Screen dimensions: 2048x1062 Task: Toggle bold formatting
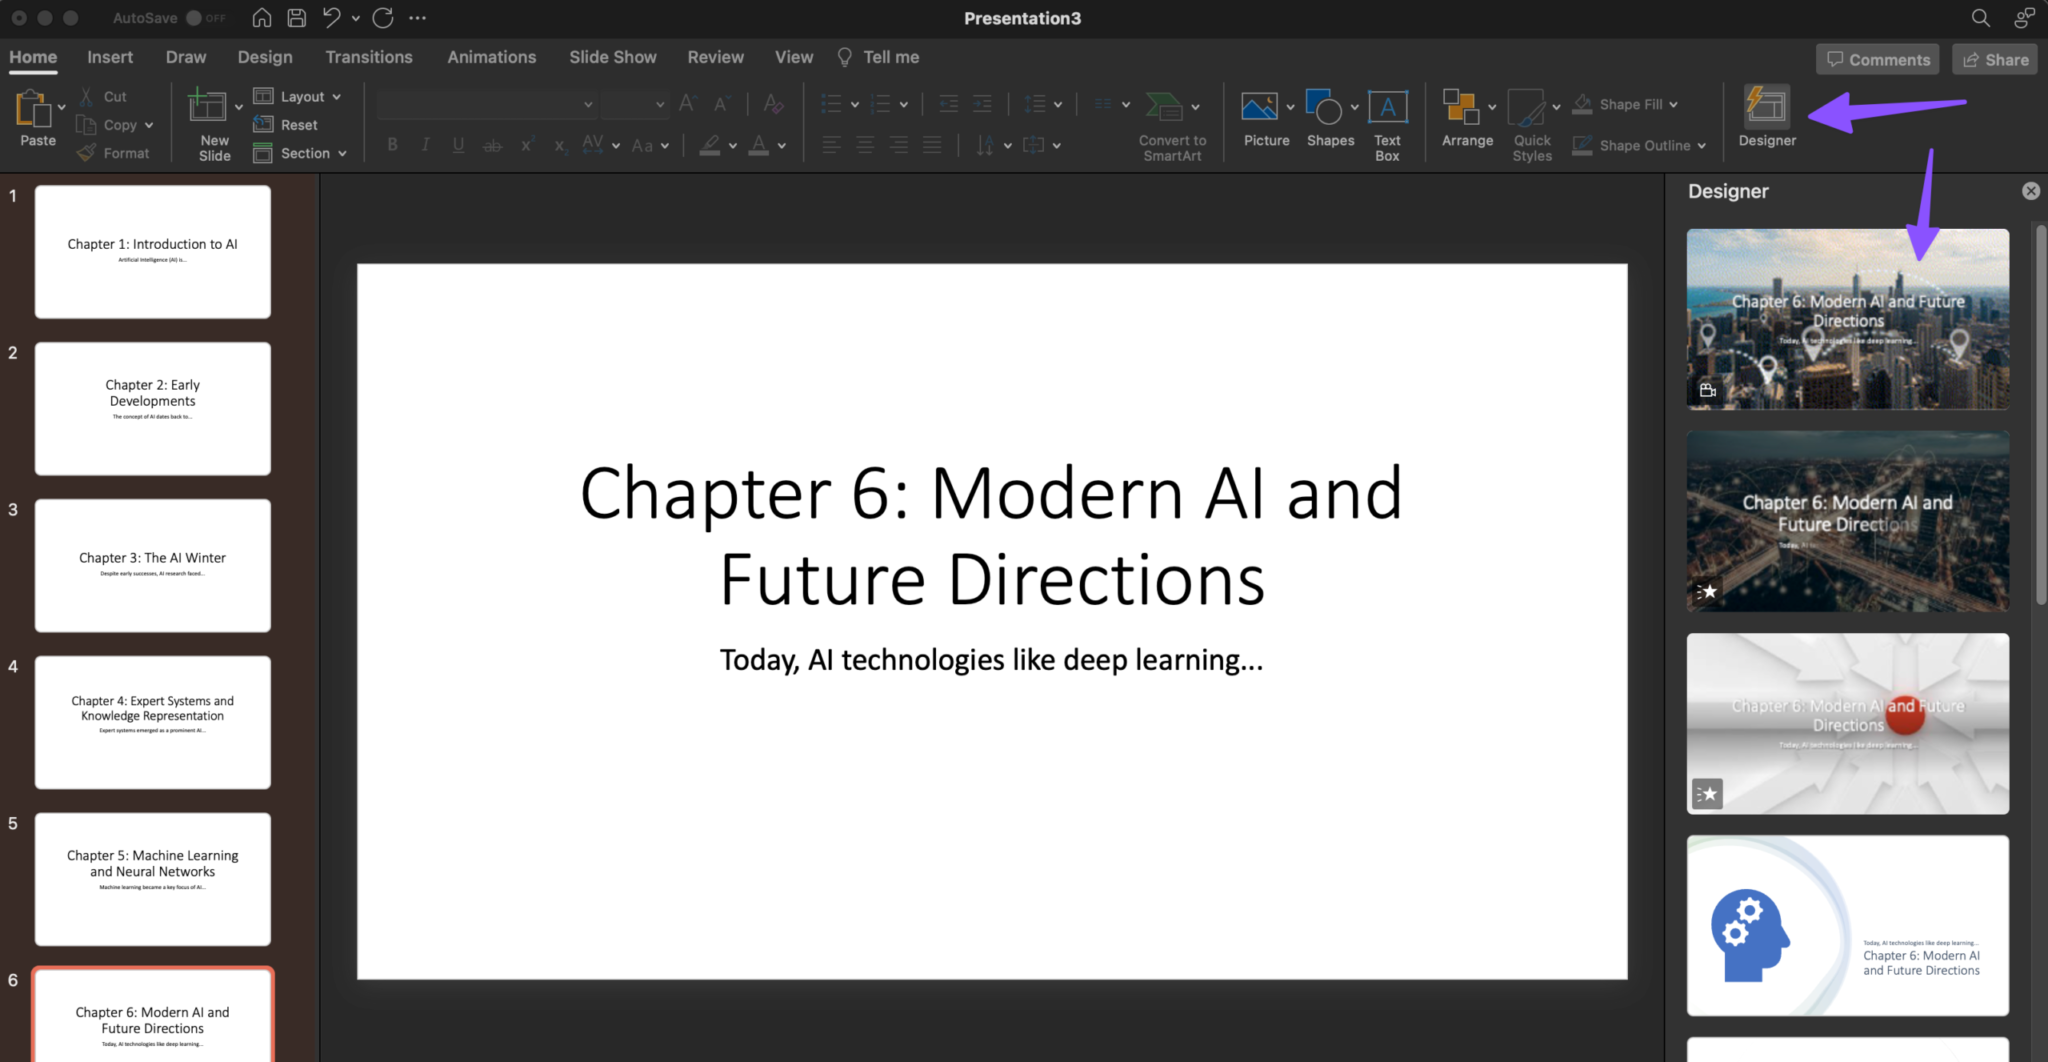392,144
